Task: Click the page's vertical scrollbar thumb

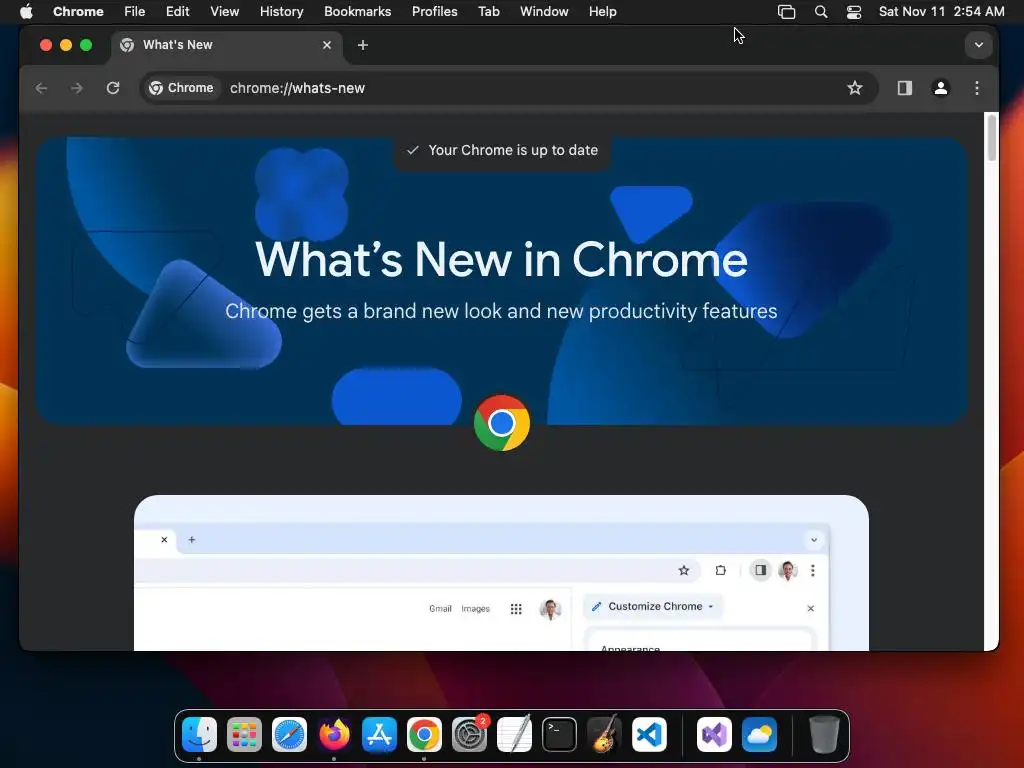Action: (x=991, y=137)
